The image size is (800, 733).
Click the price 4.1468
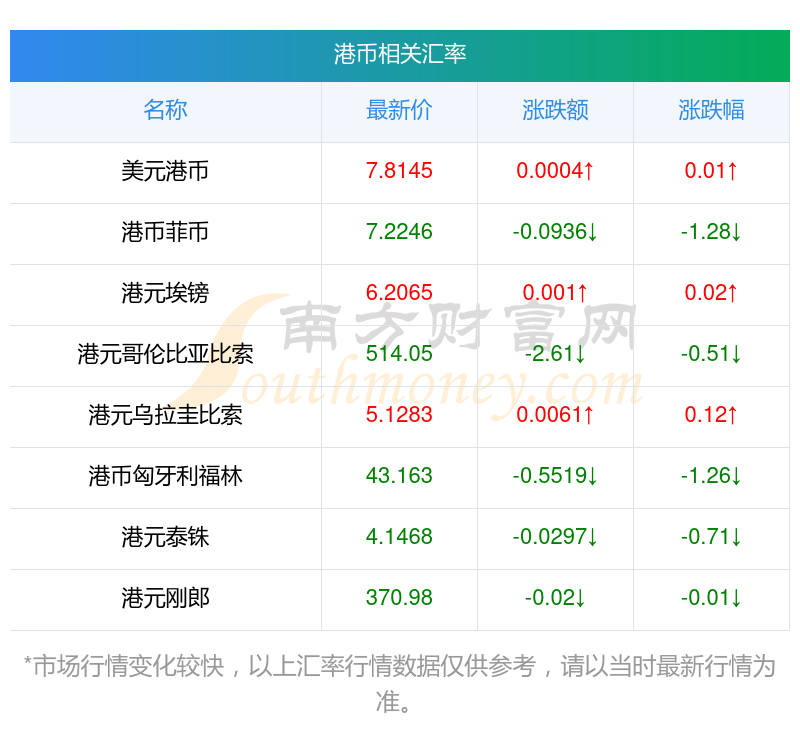pos(399,537)
